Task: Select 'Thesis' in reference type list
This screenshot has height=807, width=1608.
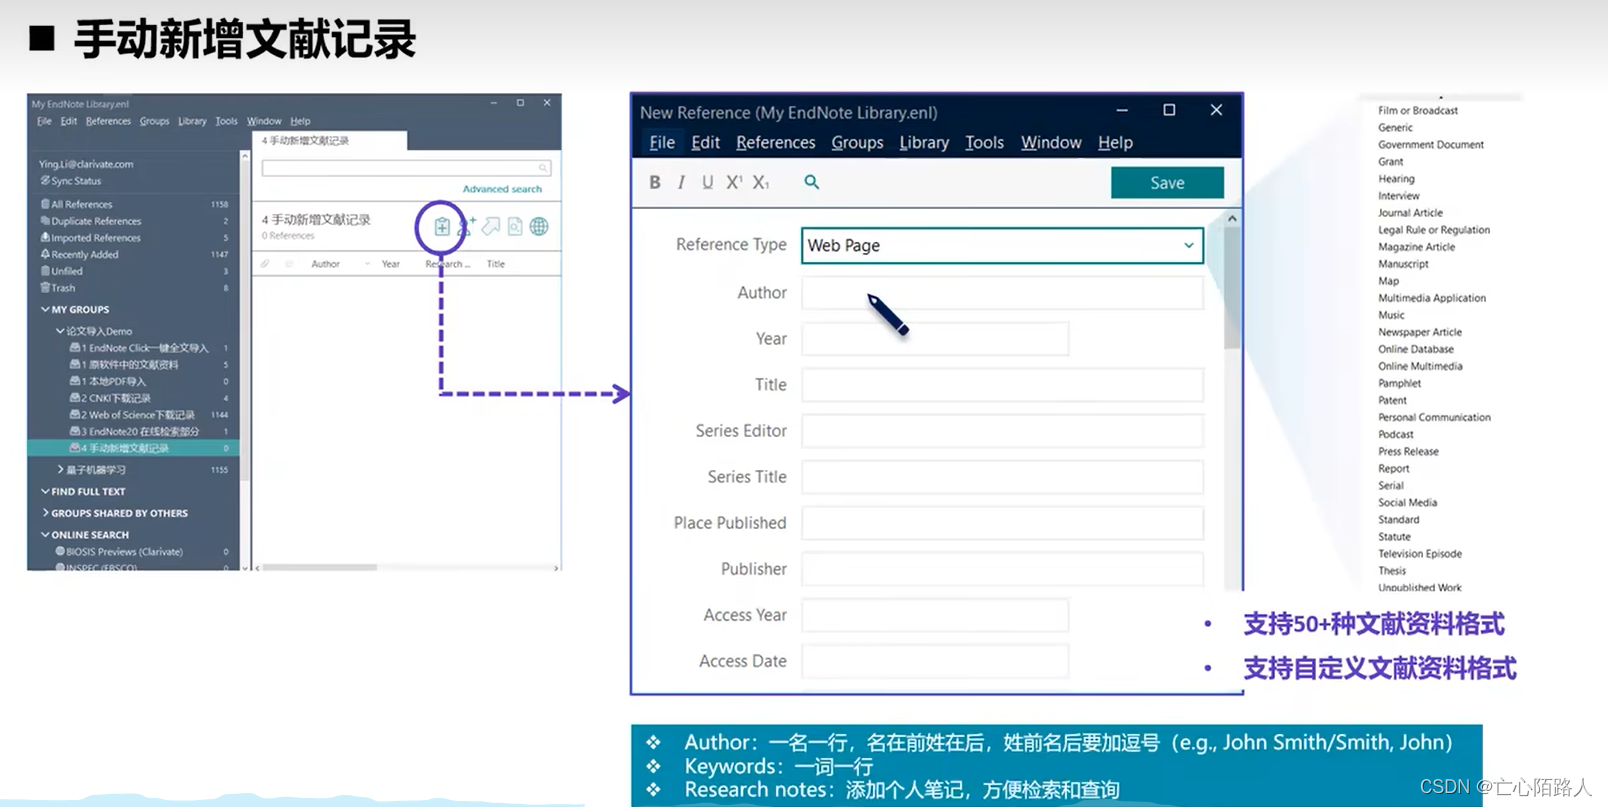Action: click(x=1392, y=571)
